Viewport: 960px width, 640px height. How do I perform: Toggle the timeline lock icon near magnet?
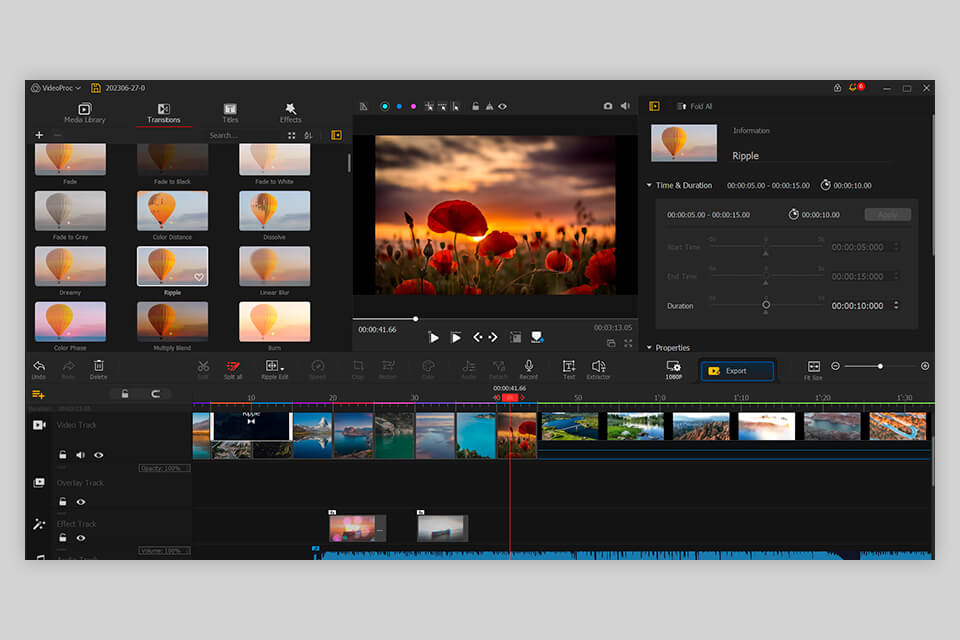click(125, 394)
